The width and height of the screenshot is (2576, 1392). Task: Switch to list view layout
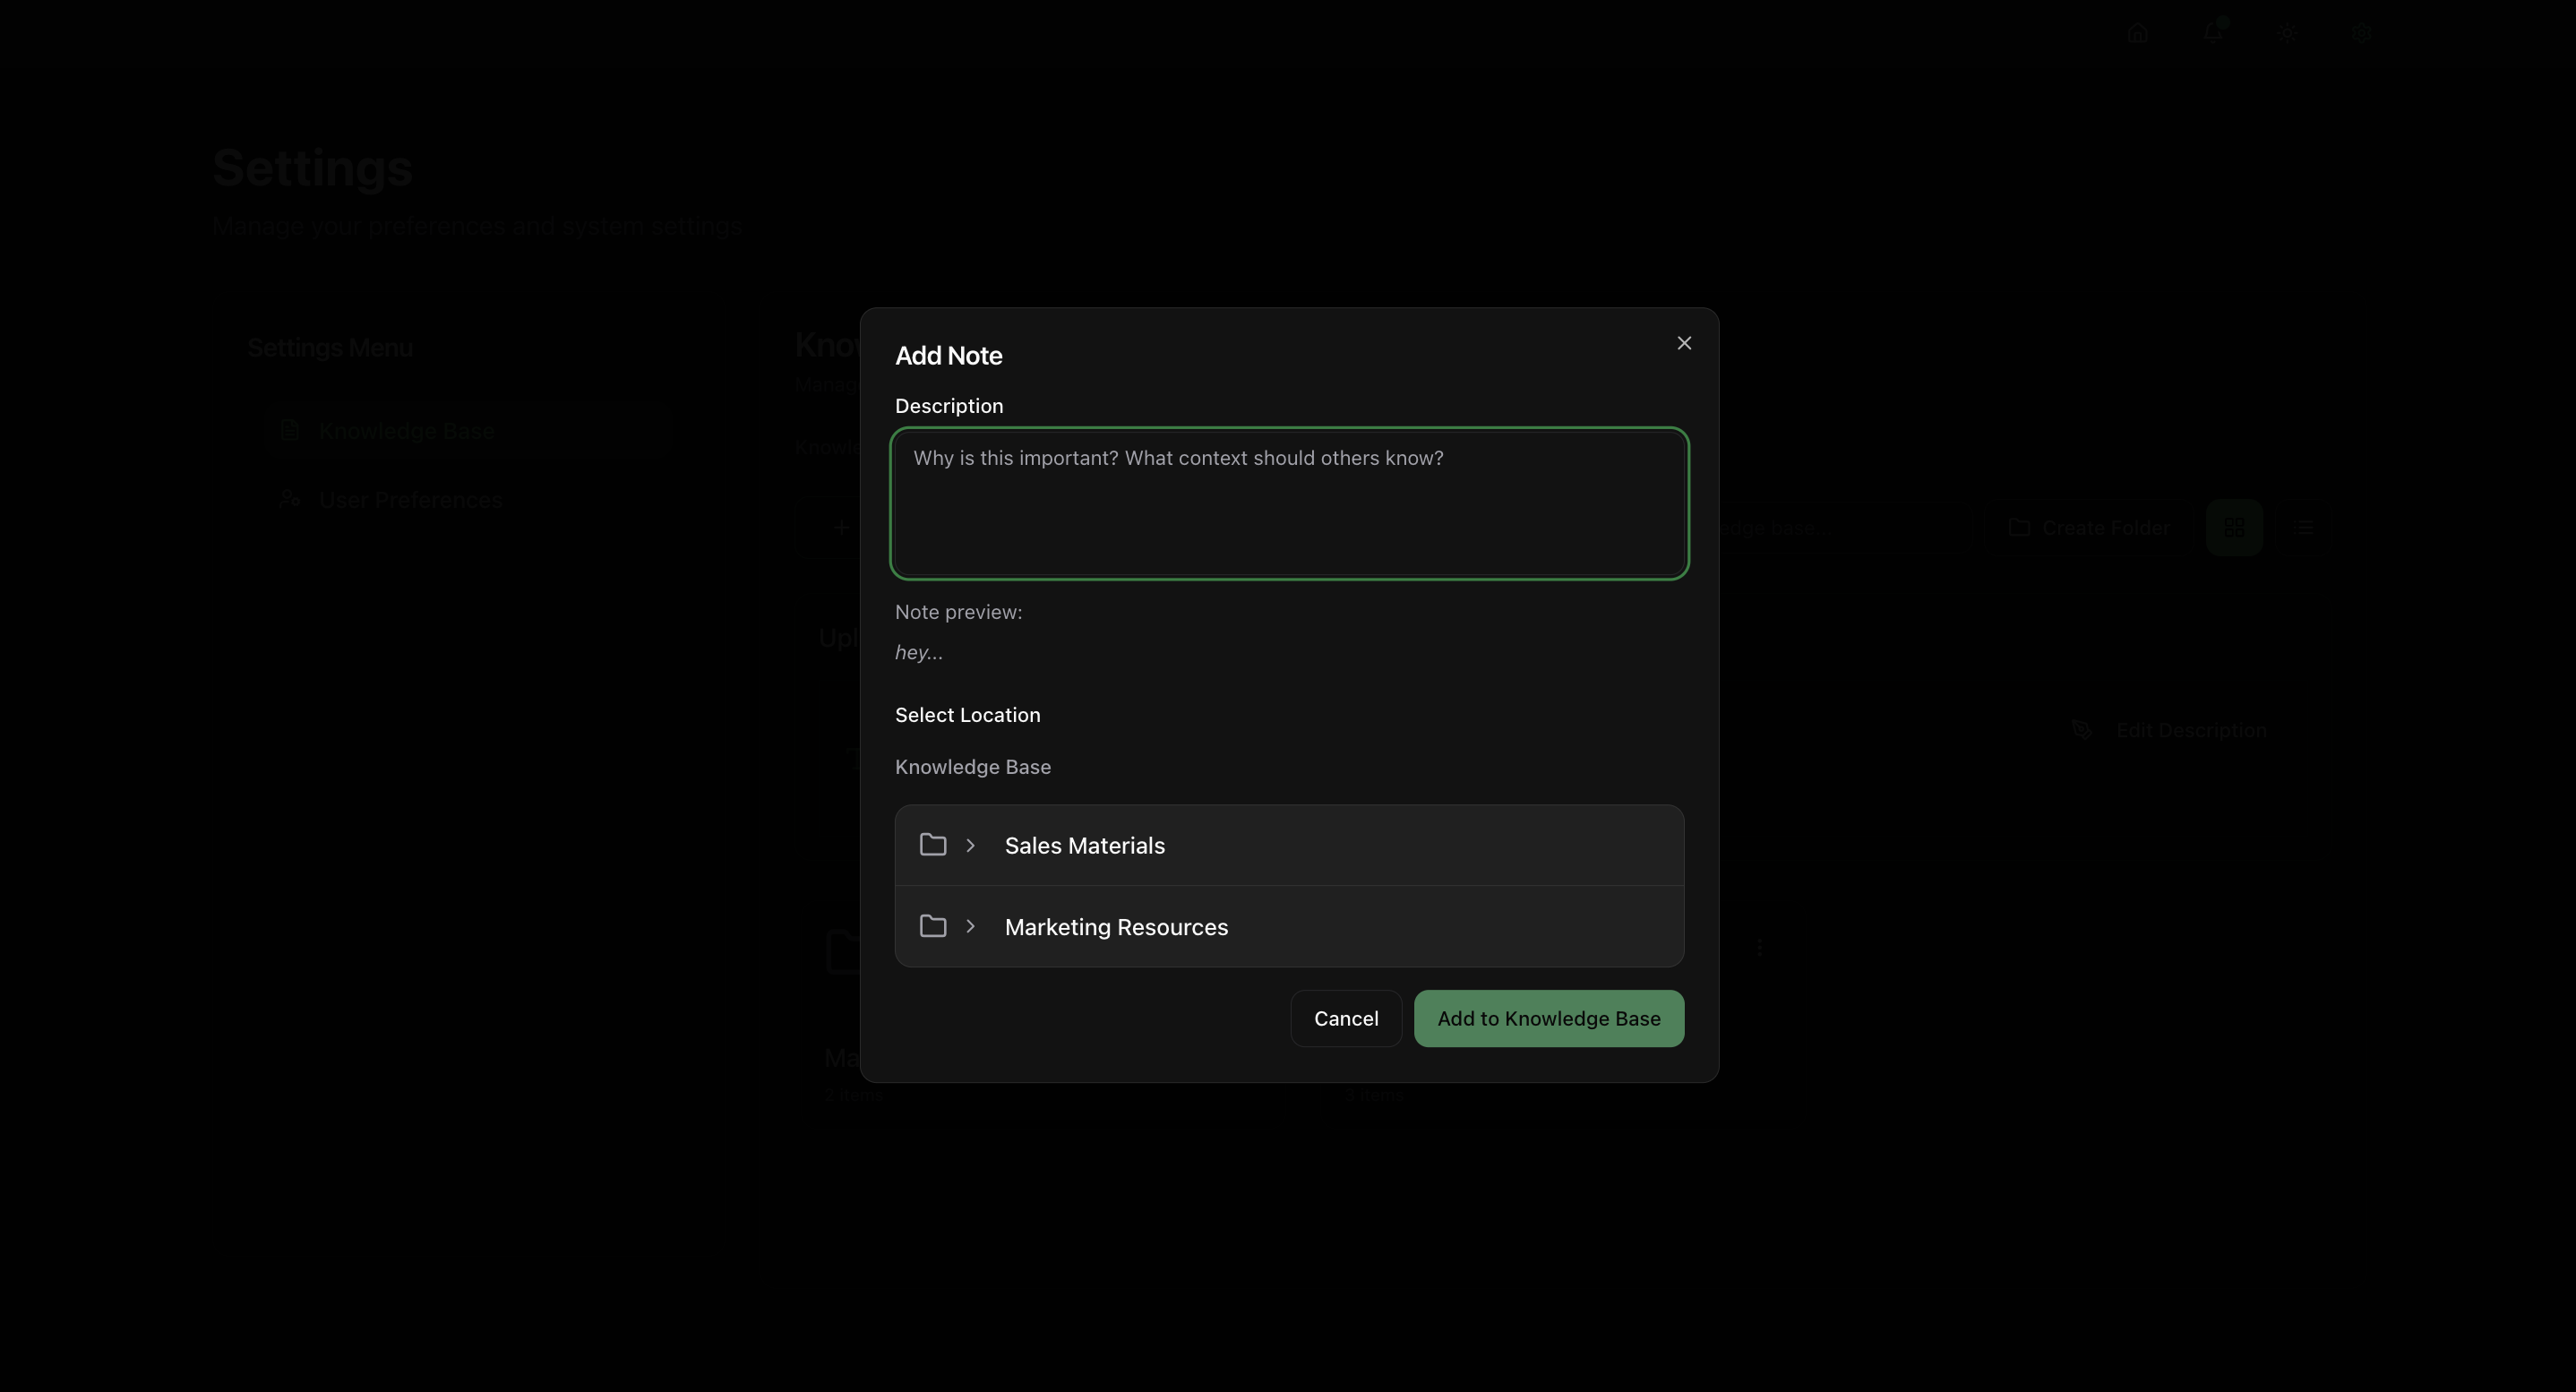point(2303,527)
